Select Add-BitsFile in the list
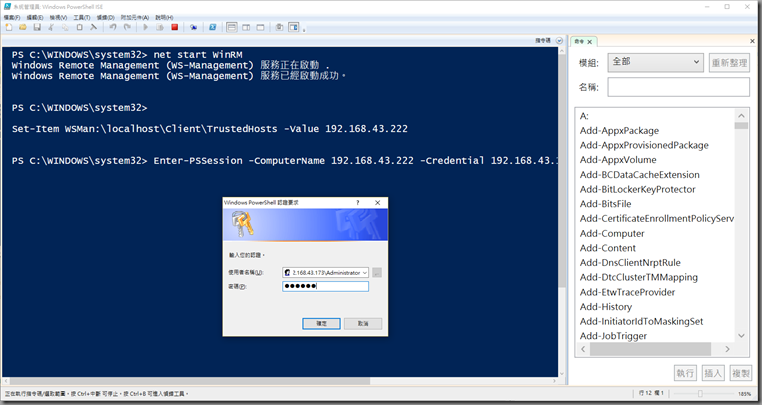 (606, 204)
